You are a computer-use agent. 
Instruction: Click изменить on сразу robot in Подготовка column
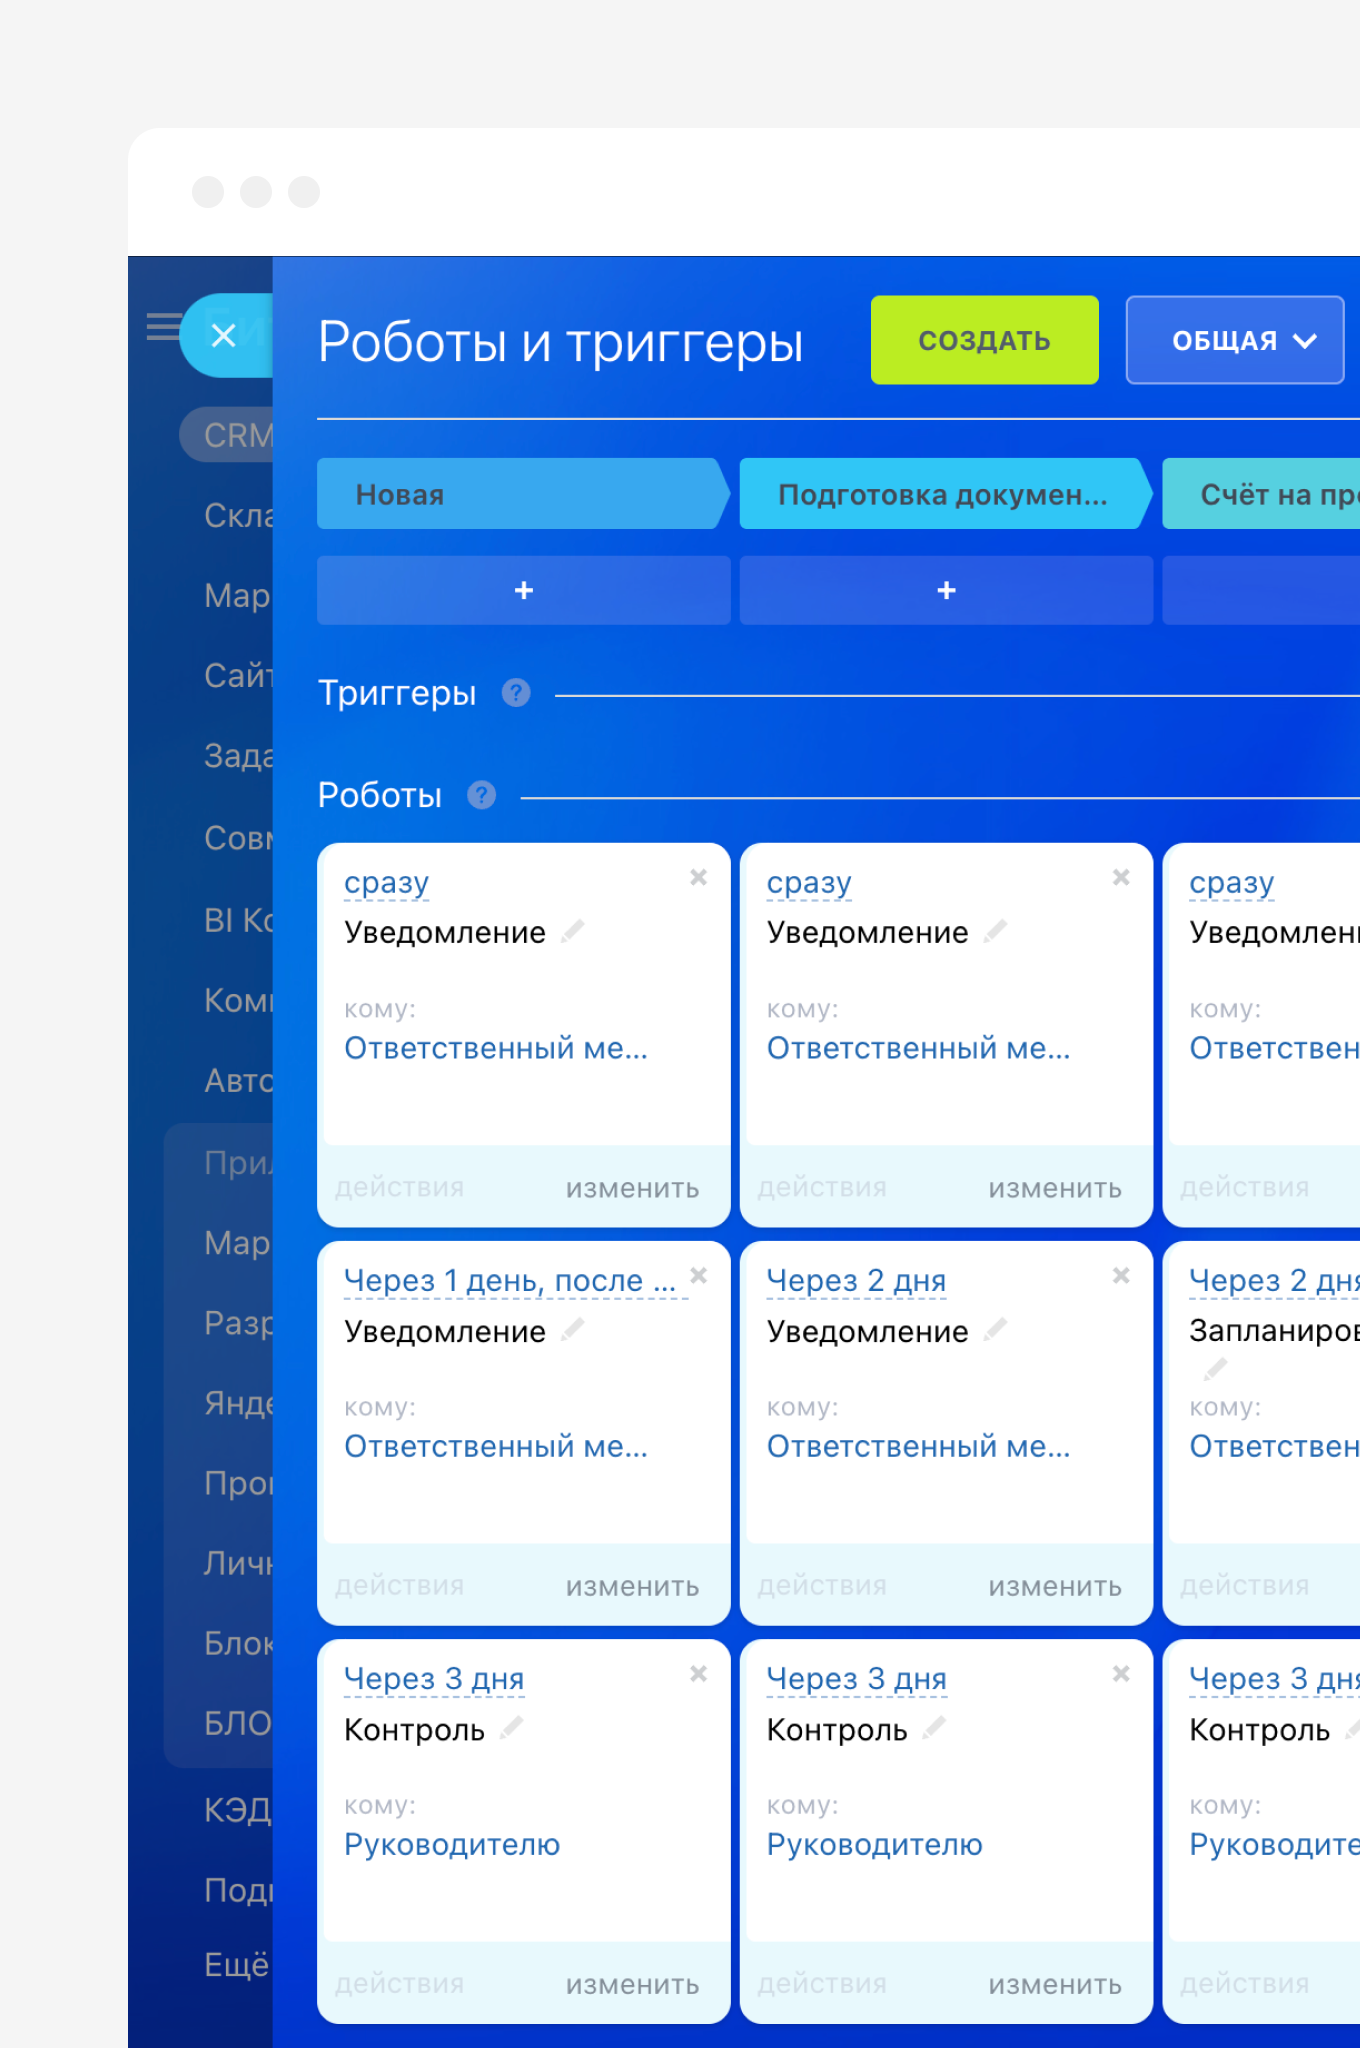tap(1055, 1188)
